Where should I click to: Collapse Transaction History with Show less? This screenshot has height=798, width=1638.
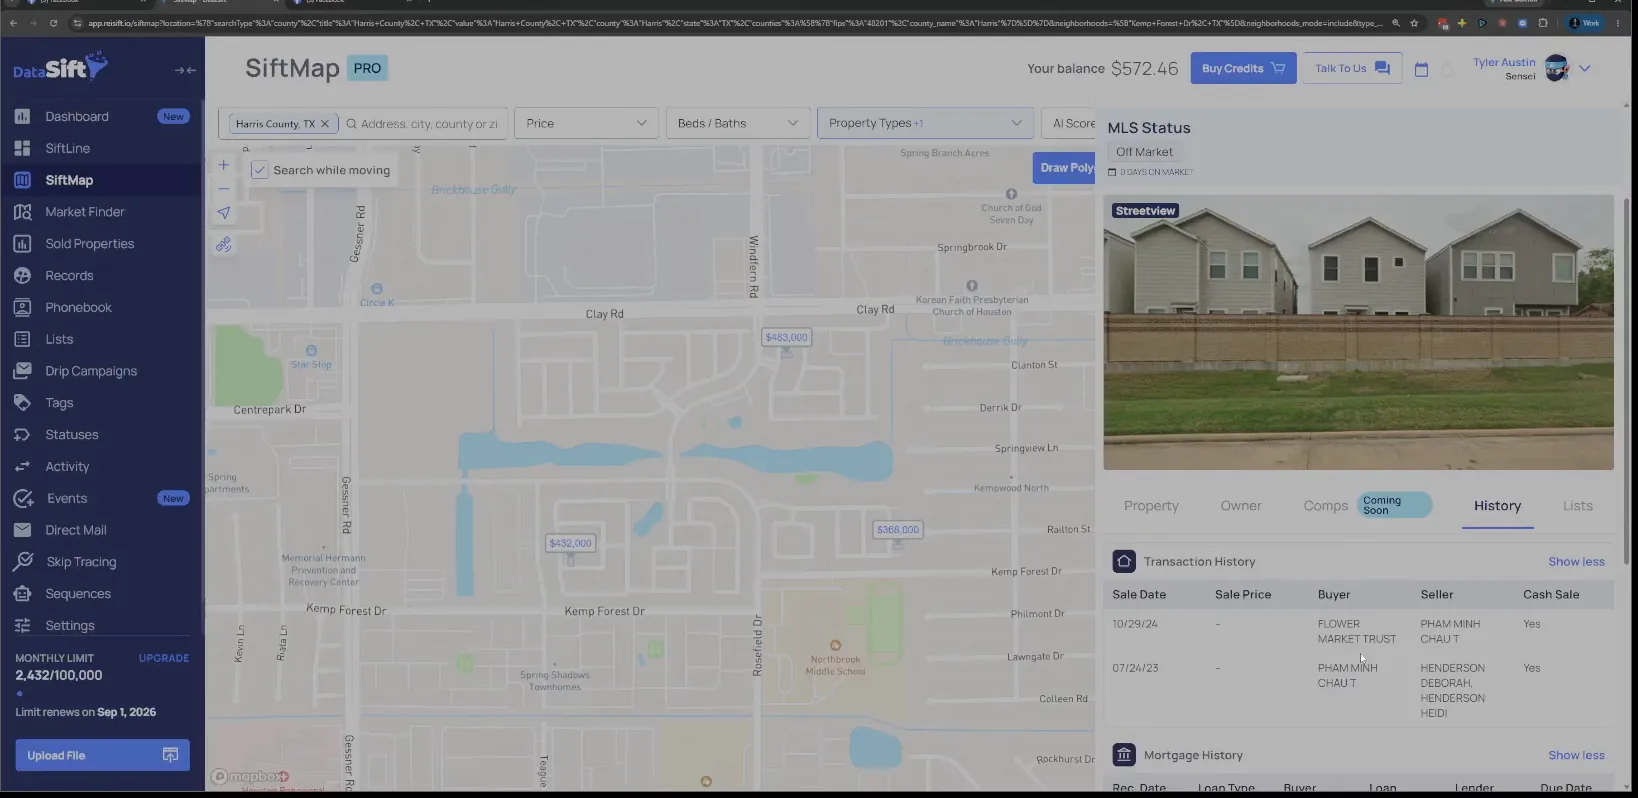click(1576, 562)
